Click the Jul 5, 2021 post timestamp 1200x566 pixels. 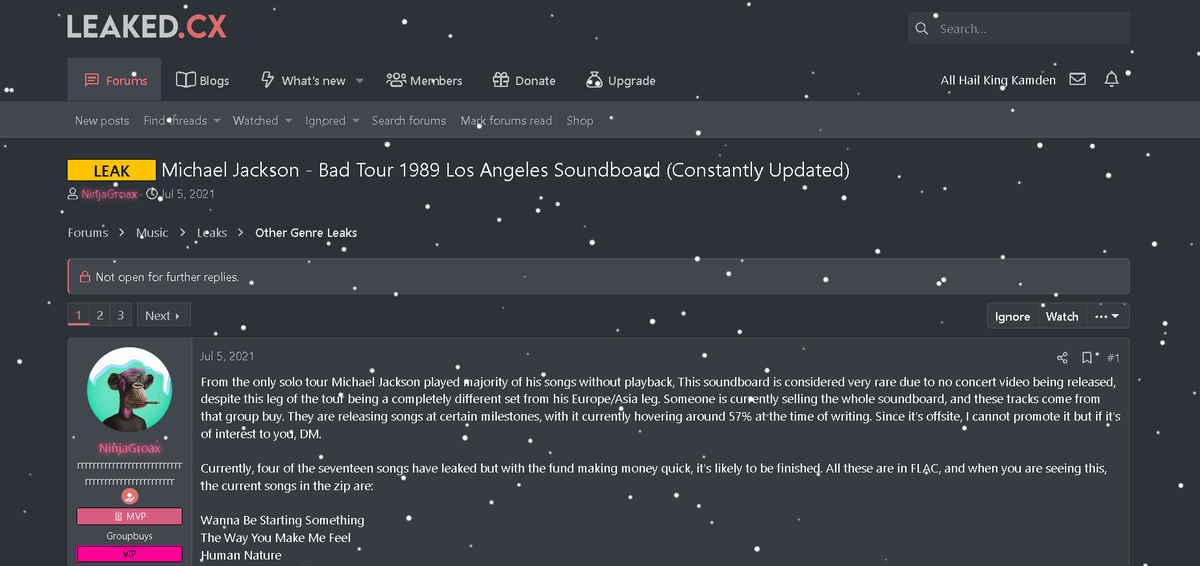pos(227,356)
